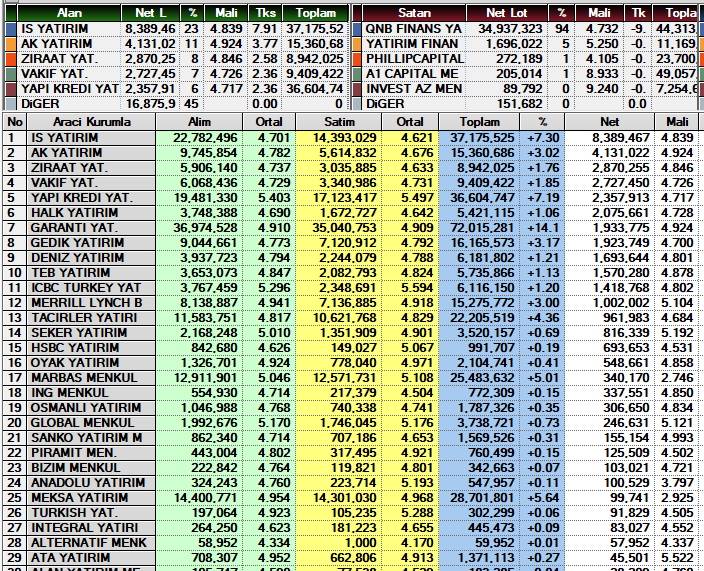Click the maroon swatch beside YAPI KREDI YAT buyer
This screenshot has height=571, width=704.
coord(11,89)
